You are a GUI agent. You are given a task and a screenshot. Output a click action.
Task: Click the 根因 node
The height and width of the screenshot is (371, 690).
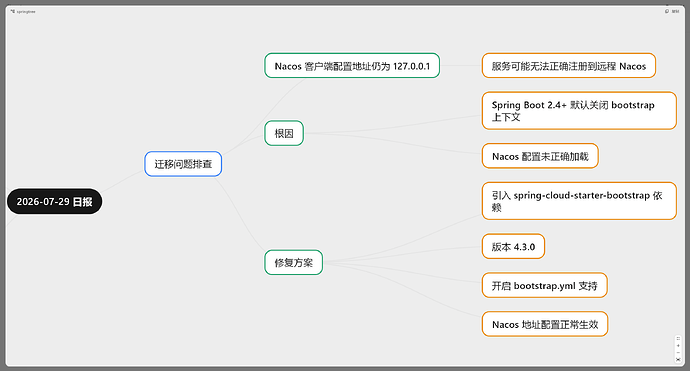[284, 133]
